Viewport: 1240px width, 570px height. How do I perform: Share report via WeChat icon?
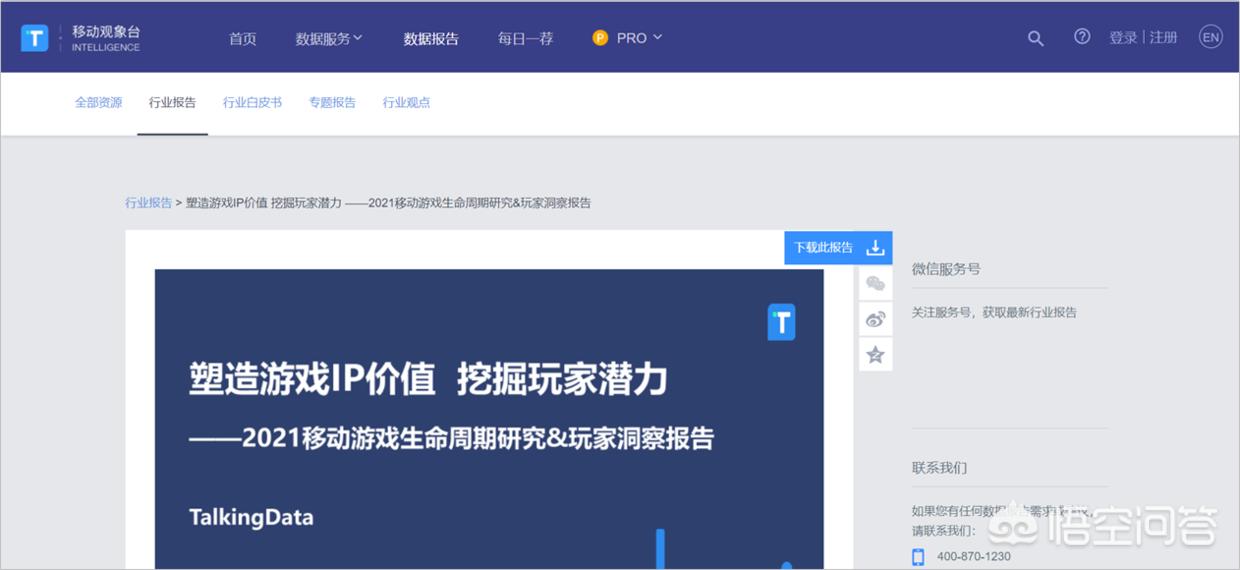875,284
